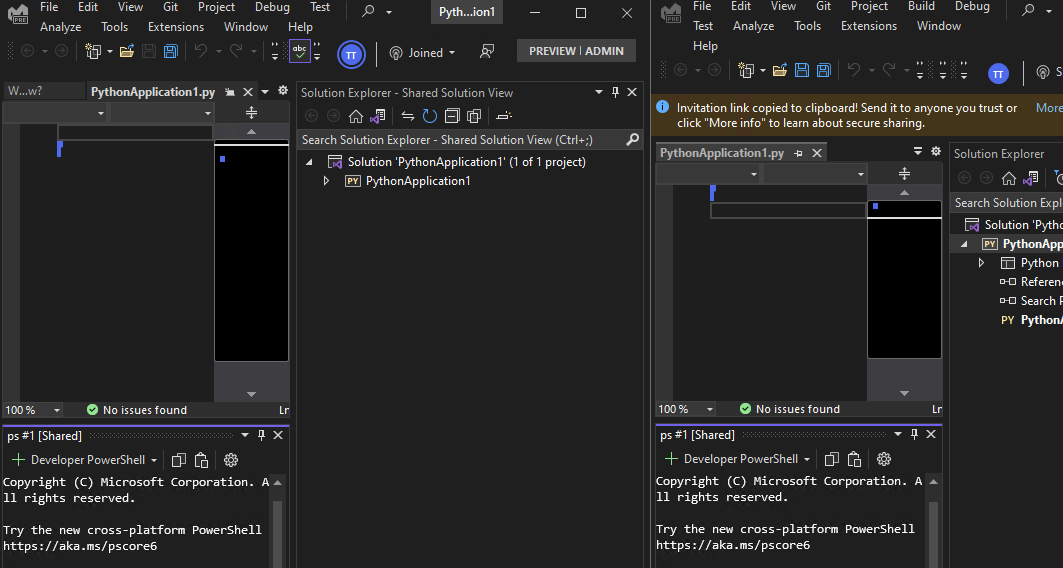Open left Developer PowerShell dropdown arrow
This screenshot has height=568, width=1063.
pos(154,460)
